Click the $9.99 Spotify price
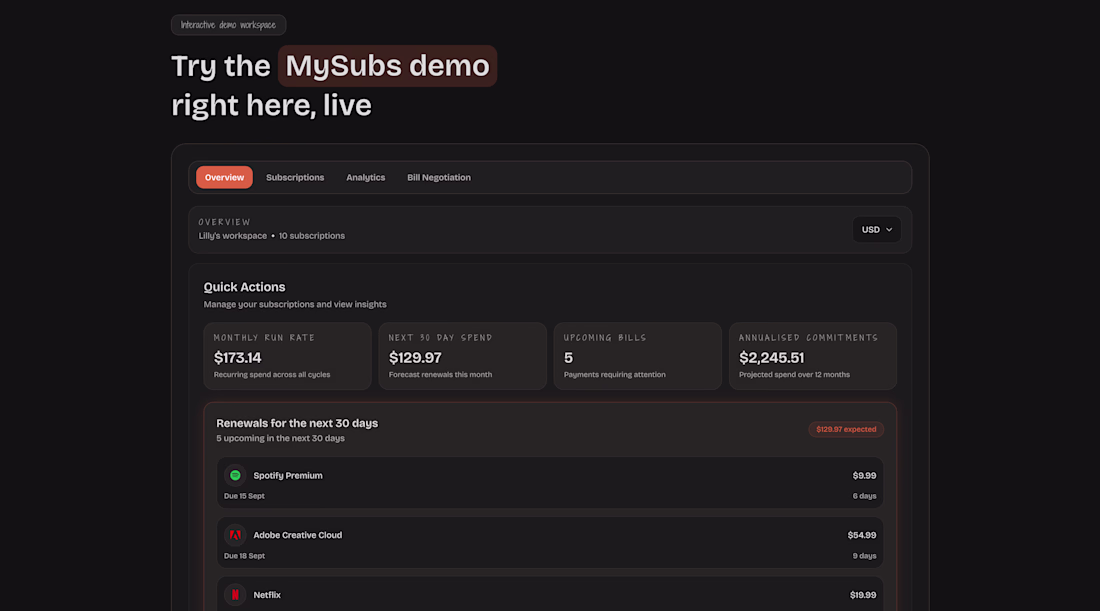The width and height of the screenshot is (1100, 611). click(x=864, y=476)
